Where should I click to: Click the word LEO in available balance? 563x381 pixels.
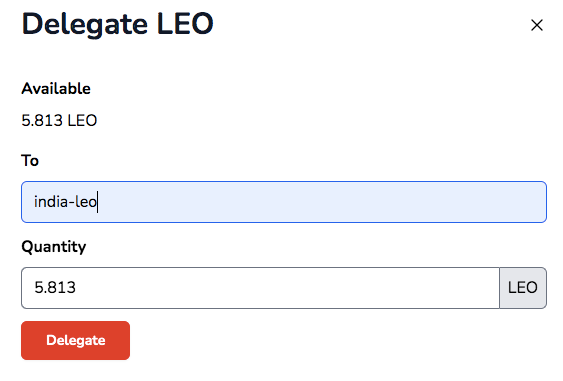[x=82, y=121]
